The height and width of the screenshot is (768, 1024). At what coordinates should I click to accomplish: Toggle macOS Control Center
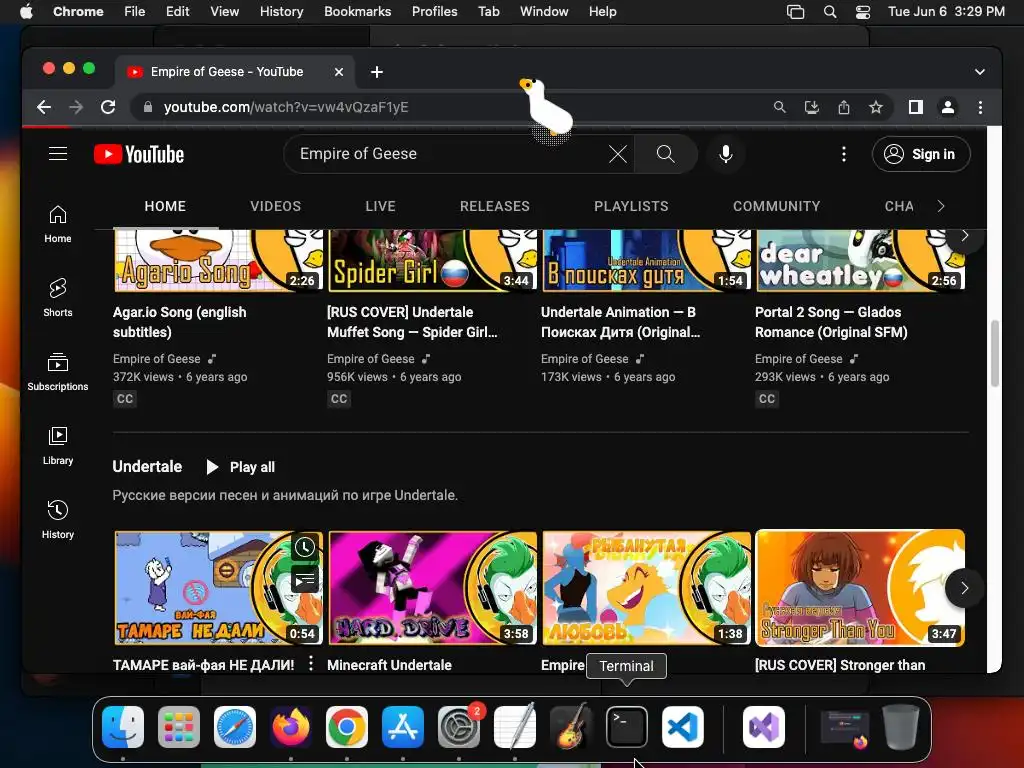863,12
